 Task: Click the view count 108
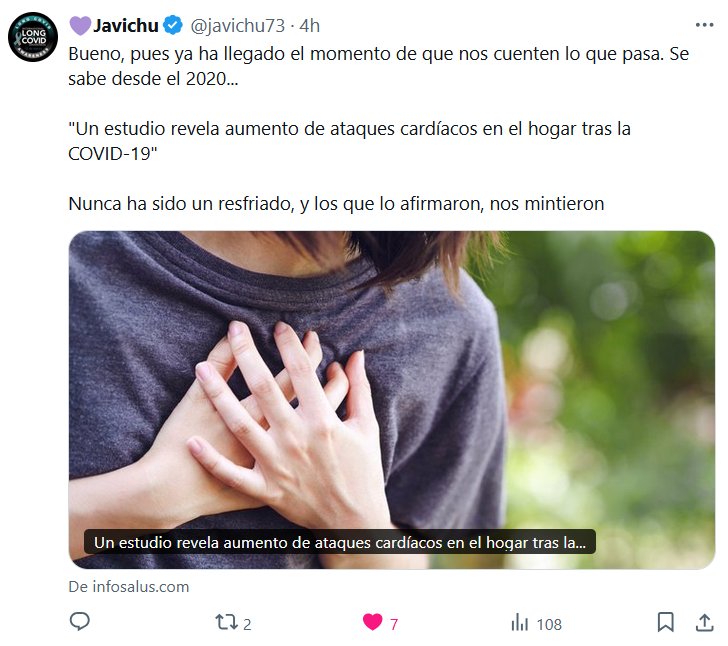[549, 625]
